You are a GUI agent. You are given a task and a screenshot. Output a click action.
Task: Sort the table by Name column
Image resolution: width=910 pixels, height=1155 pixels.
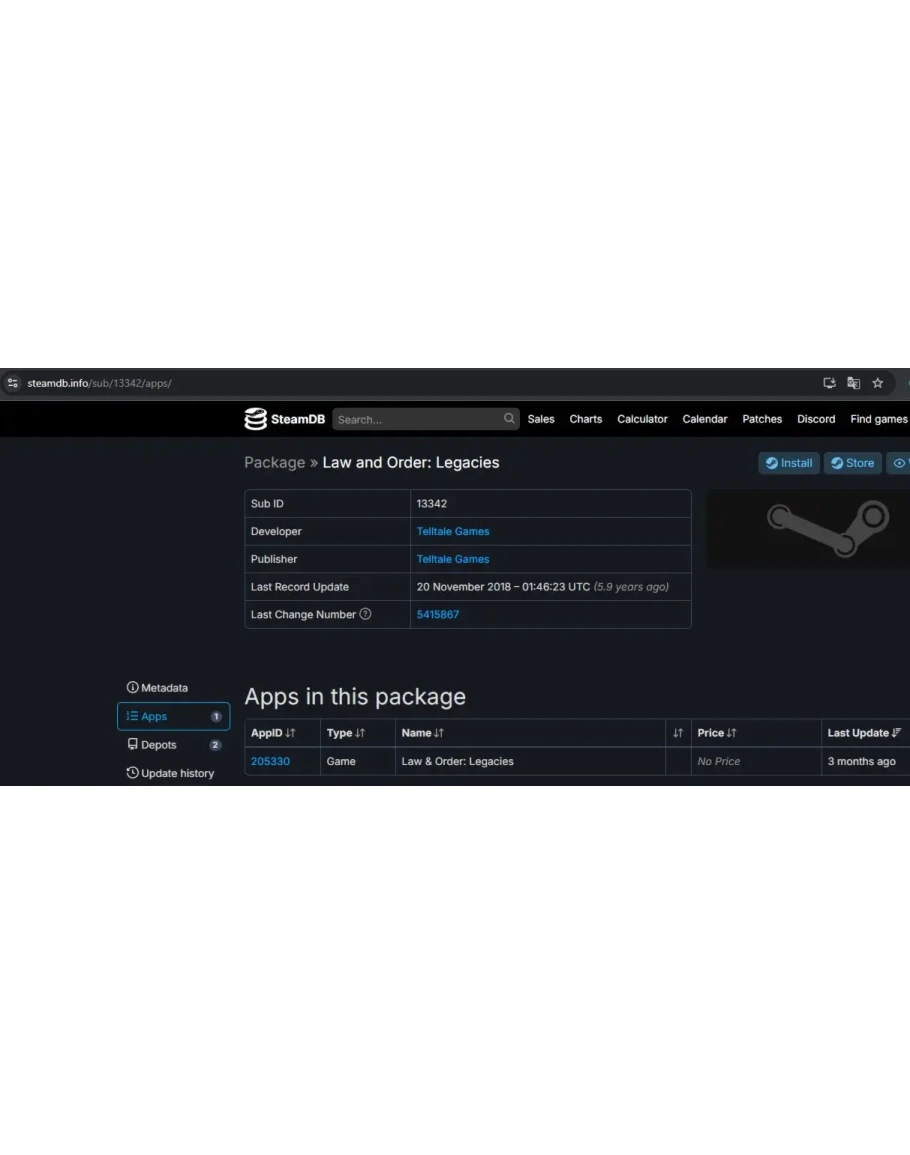click(x=422, y=733)
